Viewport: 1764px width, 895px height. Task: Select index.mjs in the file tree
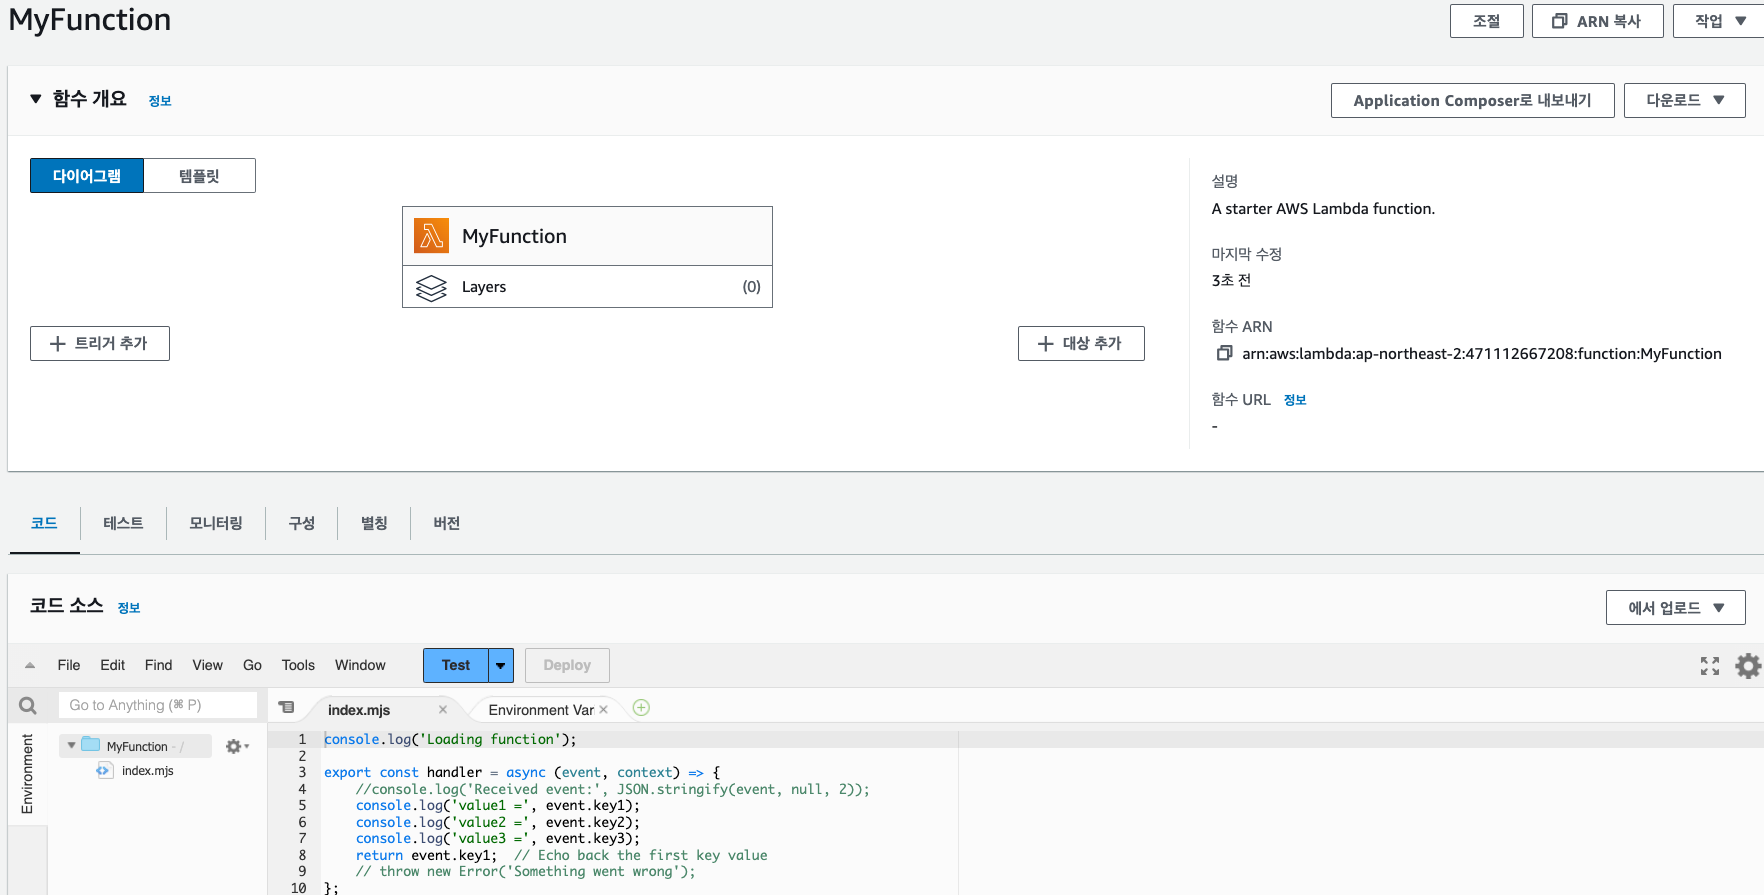tap(148, 771)
